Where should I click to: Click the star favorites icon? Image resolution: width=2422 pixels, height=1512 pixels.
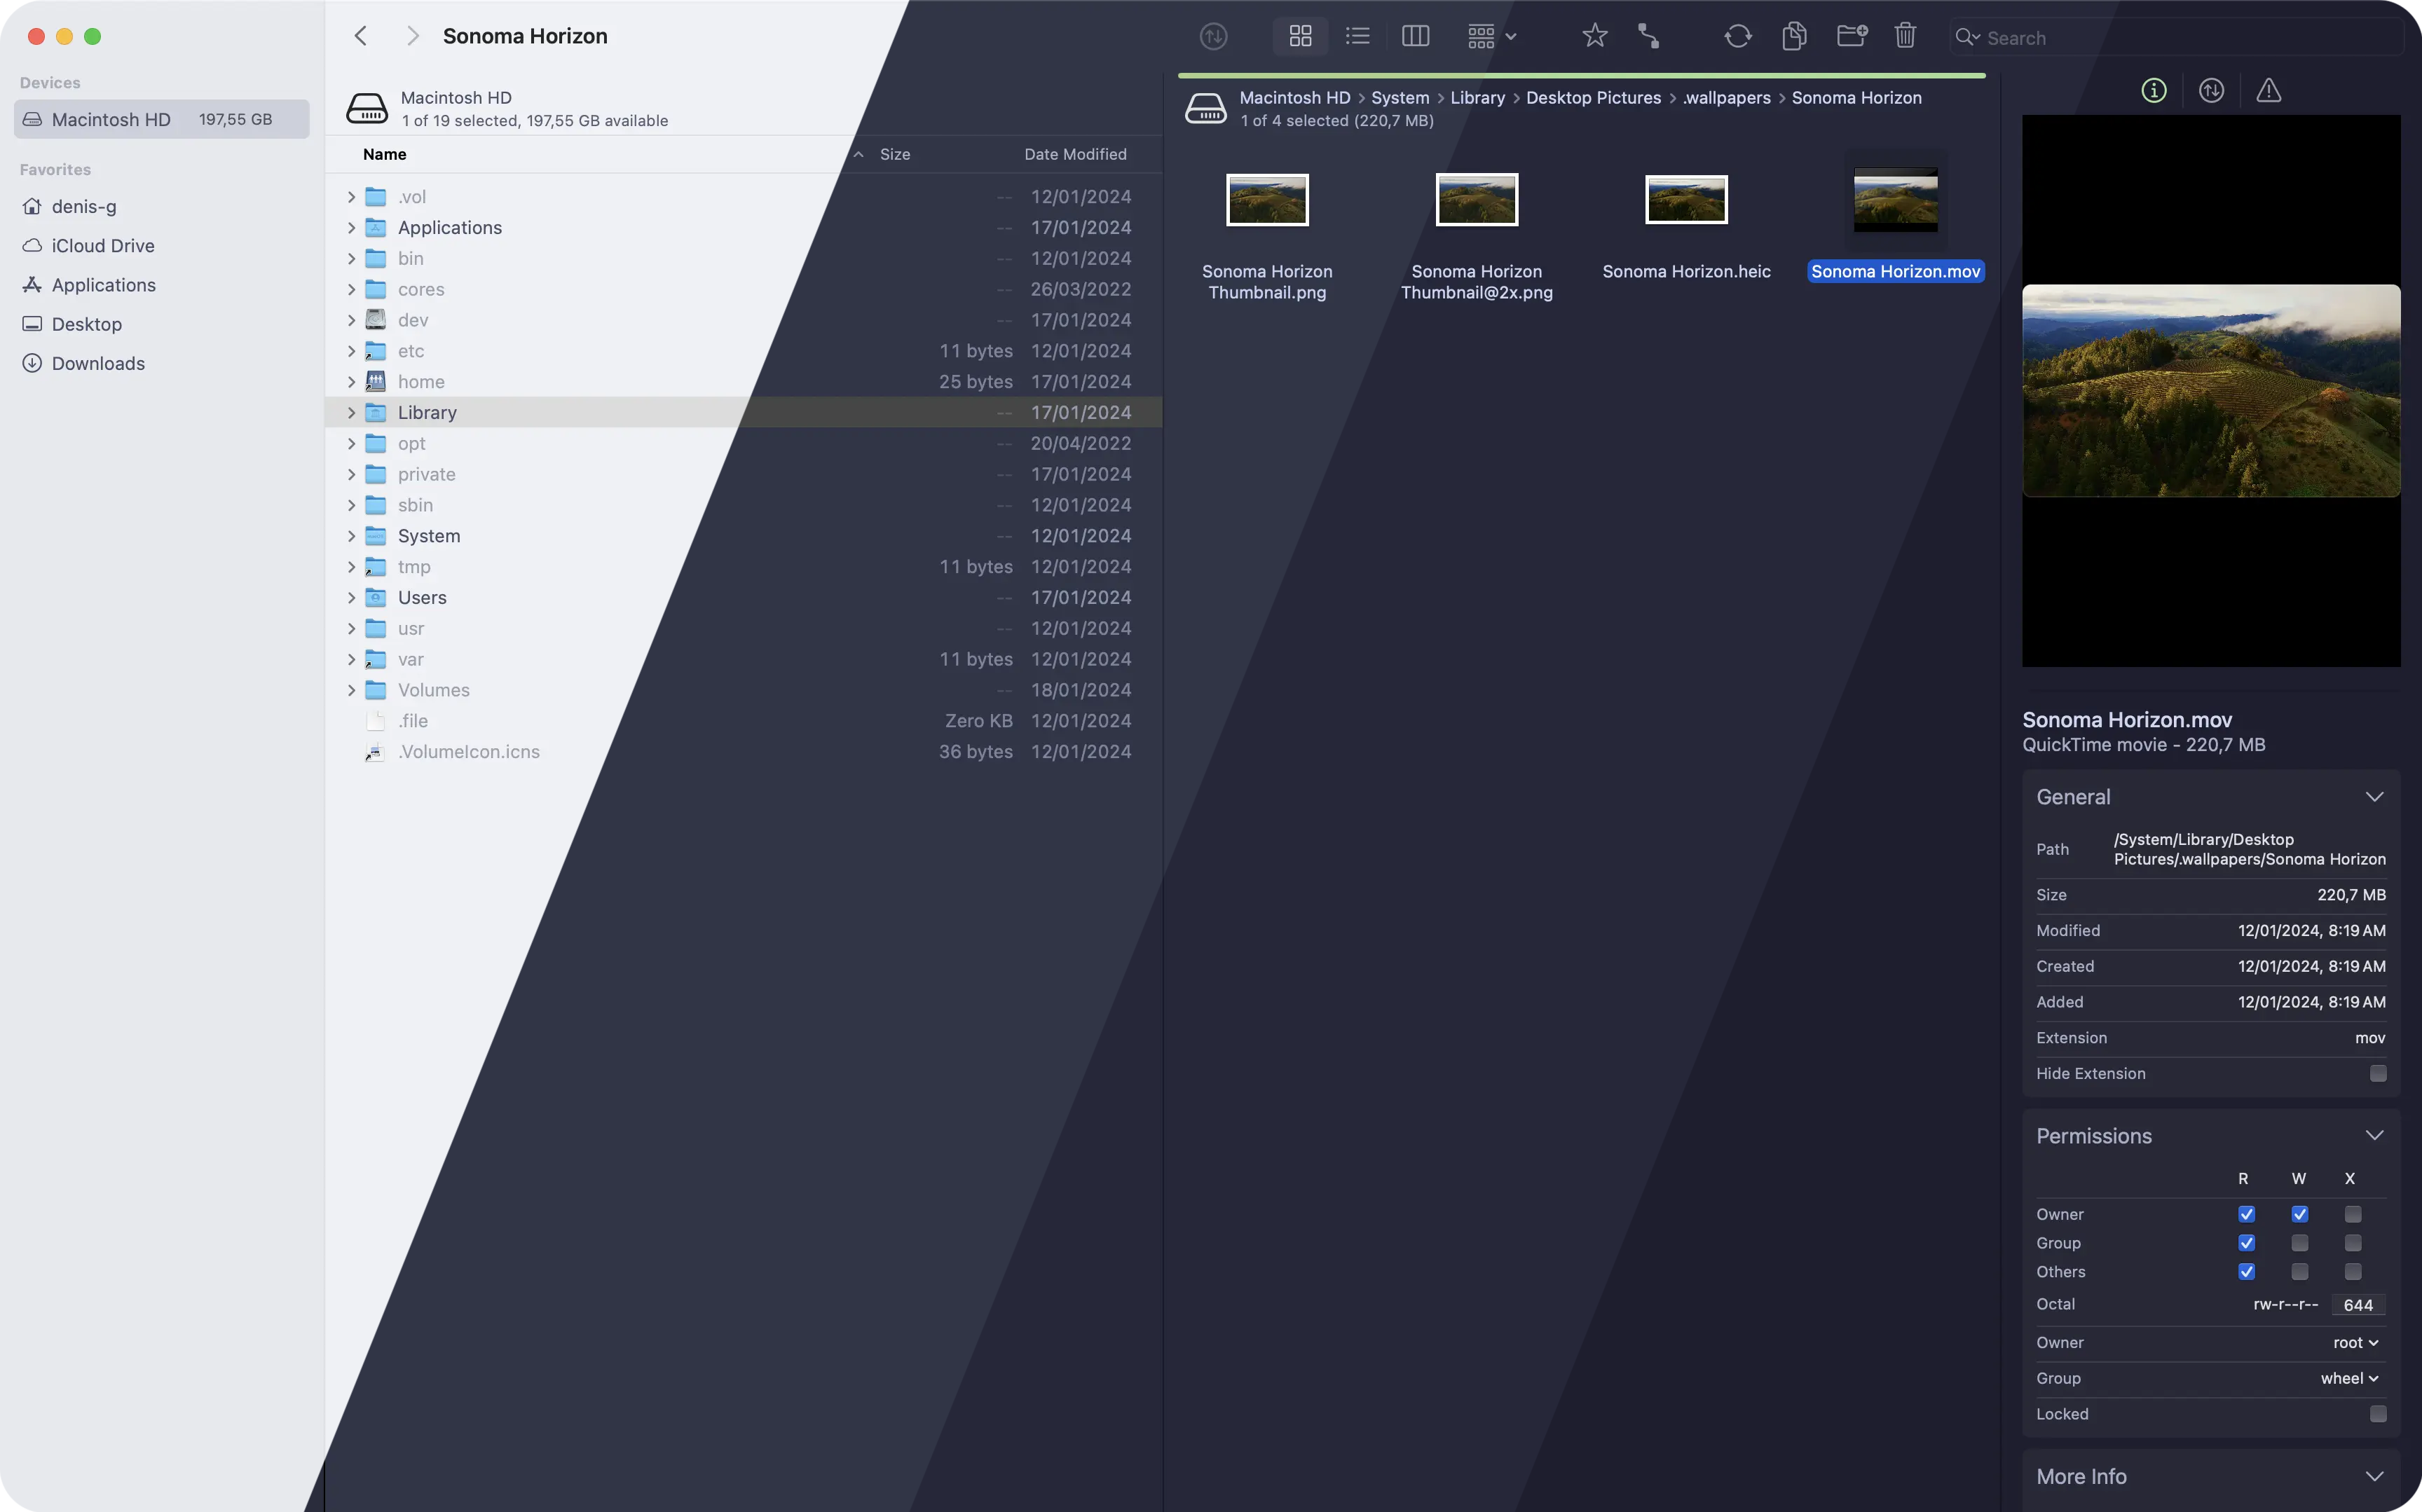(1594, 37)
